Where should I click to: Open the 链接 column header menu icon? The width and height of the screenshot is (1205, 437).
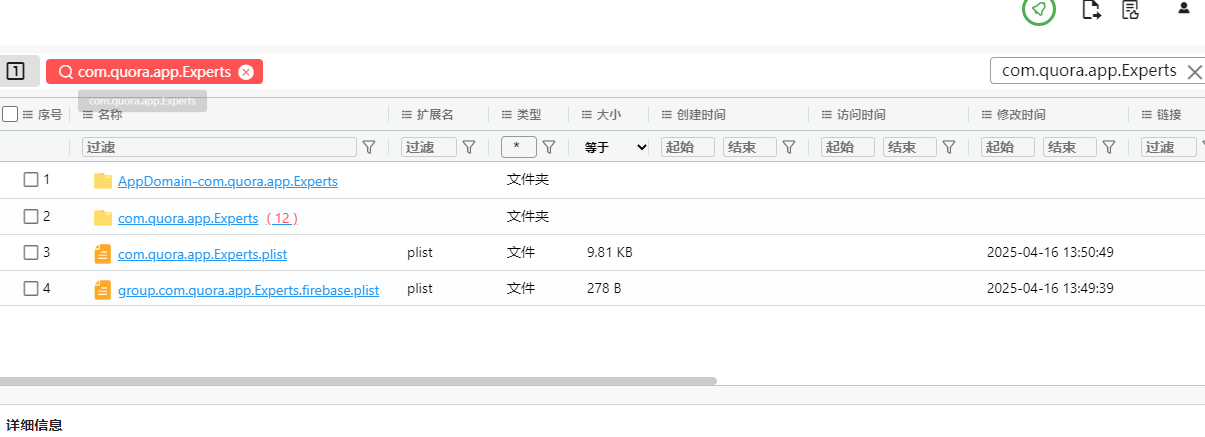coord(1147,115)
